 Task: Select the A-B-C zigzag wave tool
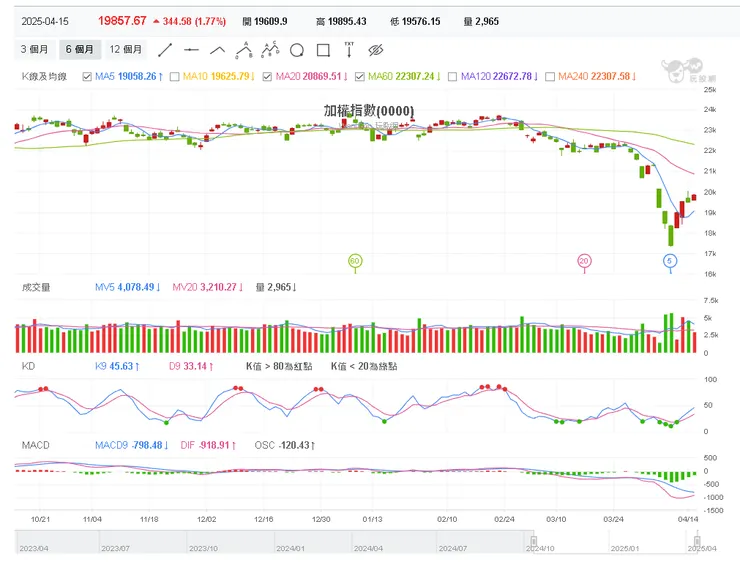click(x=269, y=49)
